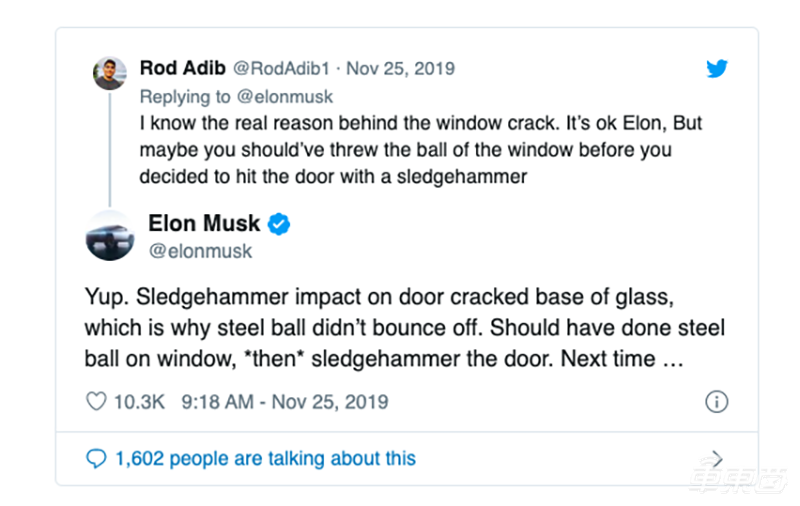Click the Twitter bird logo
This screenshot has width=800, height=506.
(x=717, y=69)
